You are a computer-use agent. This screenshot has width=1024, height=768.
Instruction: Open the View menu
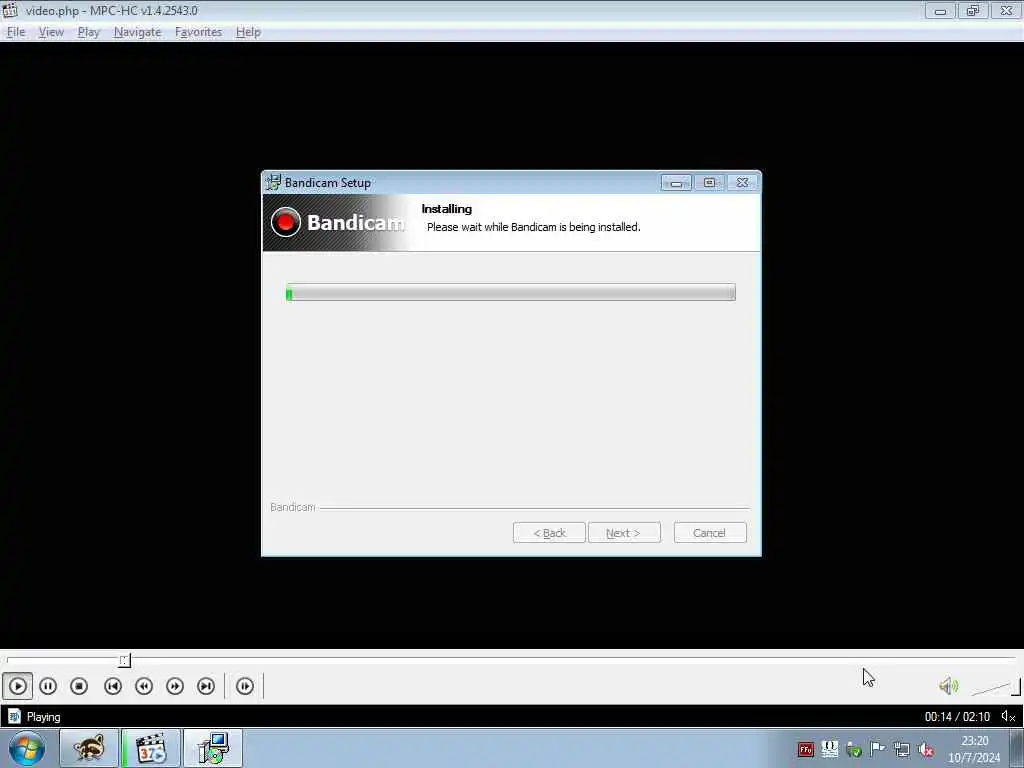[x=51, y=32]
